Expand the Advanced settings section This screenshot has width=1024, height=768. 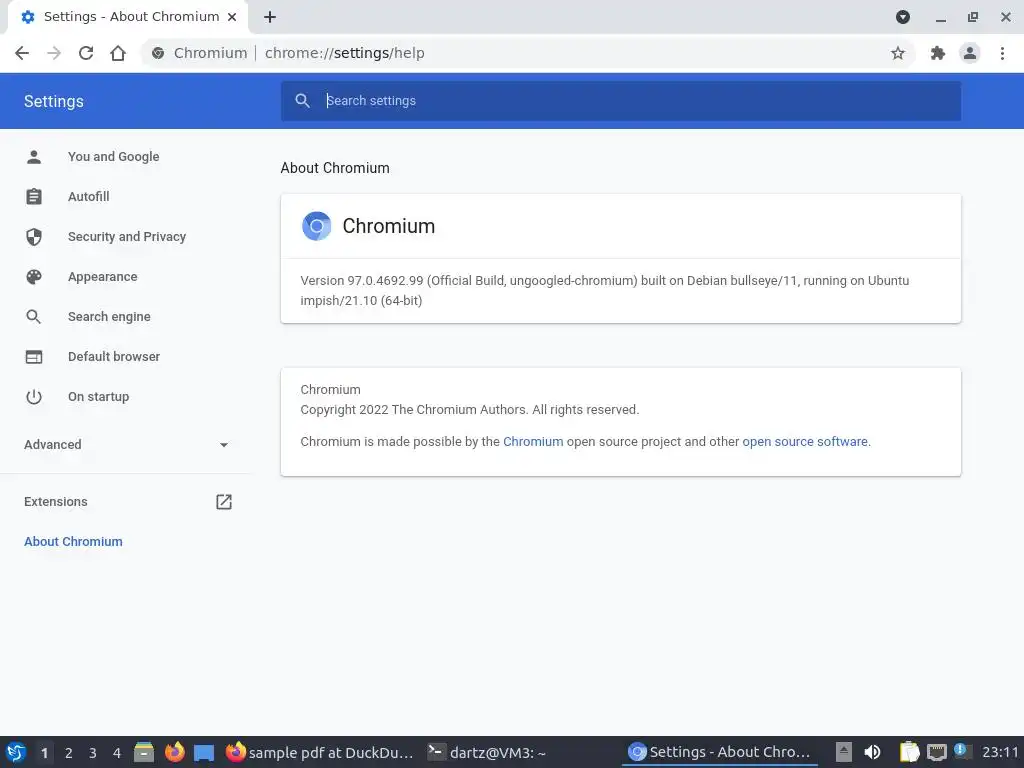point(125,445)
